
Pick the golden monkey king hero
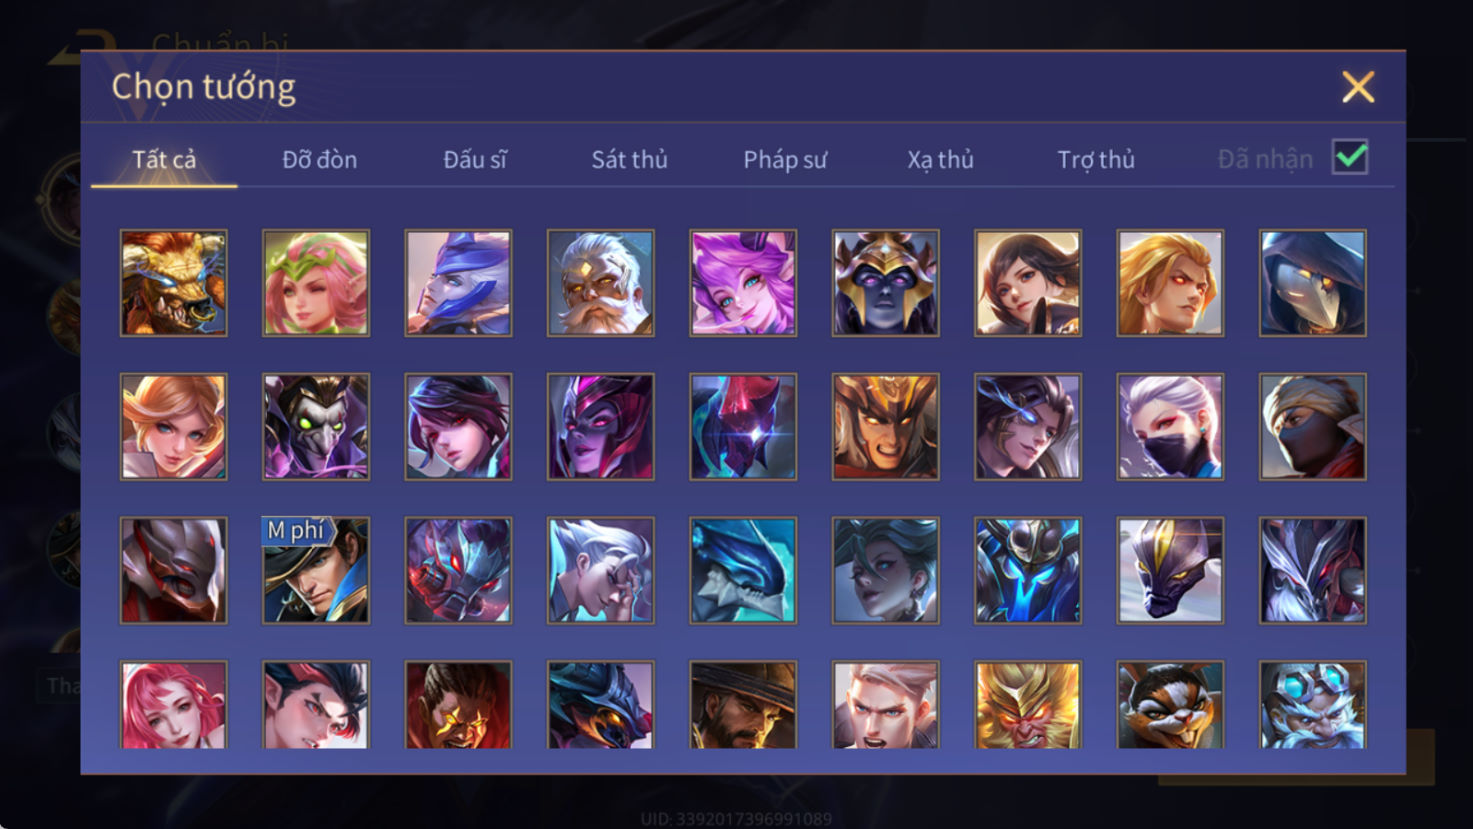(x=1028, y=705)
